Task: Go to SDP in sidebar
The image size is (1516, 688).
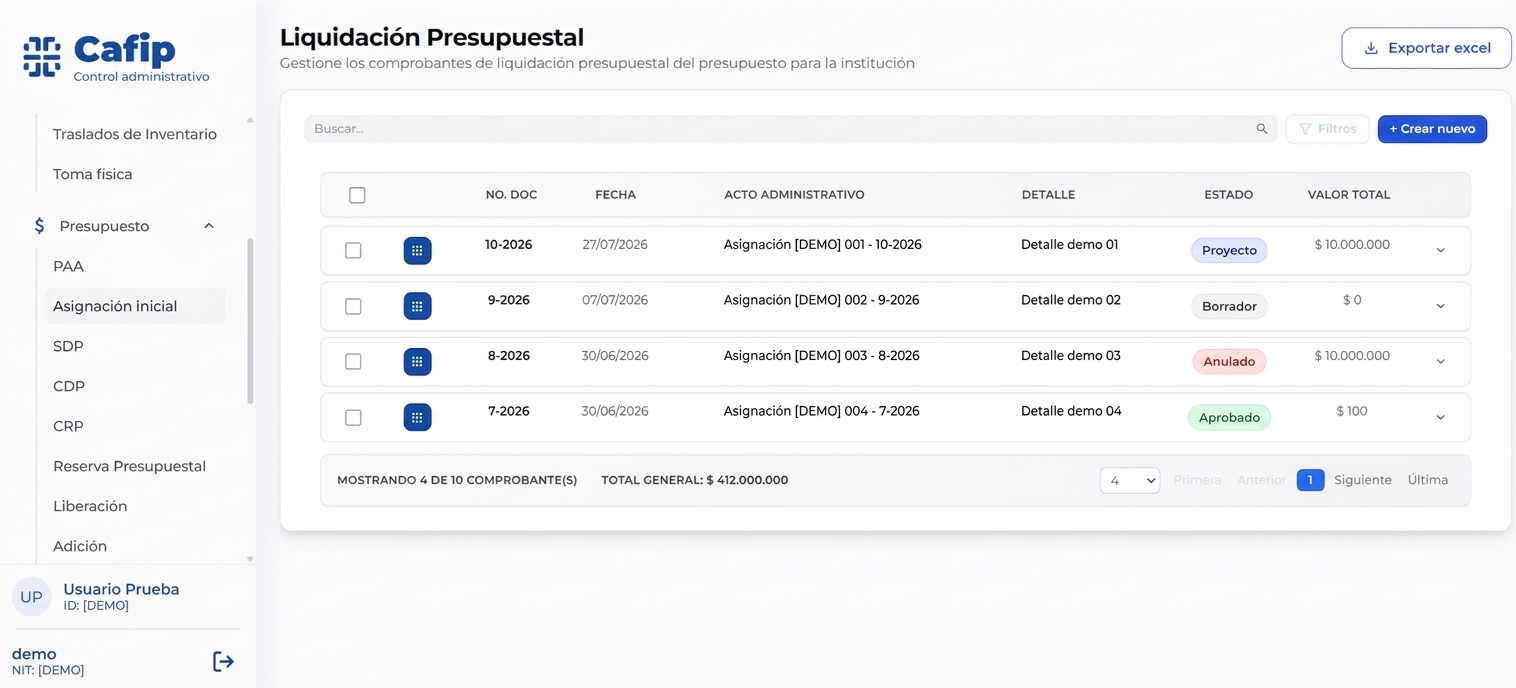Action: [68, 346]
